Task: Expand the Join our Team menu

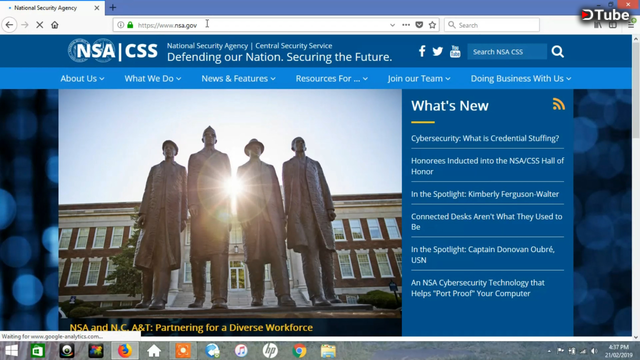Action: click(419, 78)
